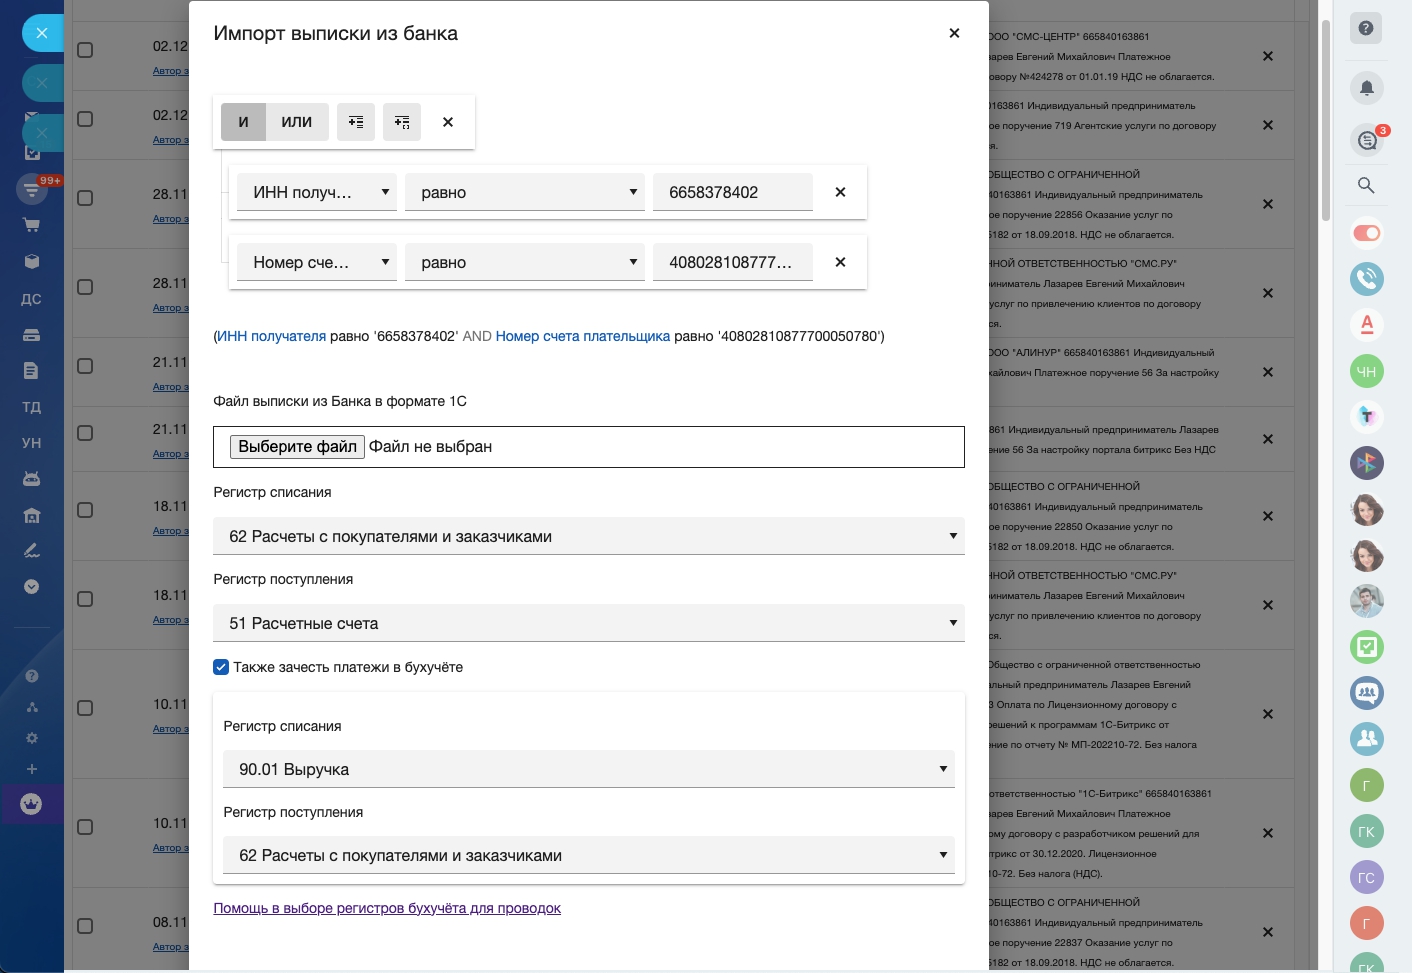
Task: Click the 'Выберите файл' button
Action: [297, 447]
